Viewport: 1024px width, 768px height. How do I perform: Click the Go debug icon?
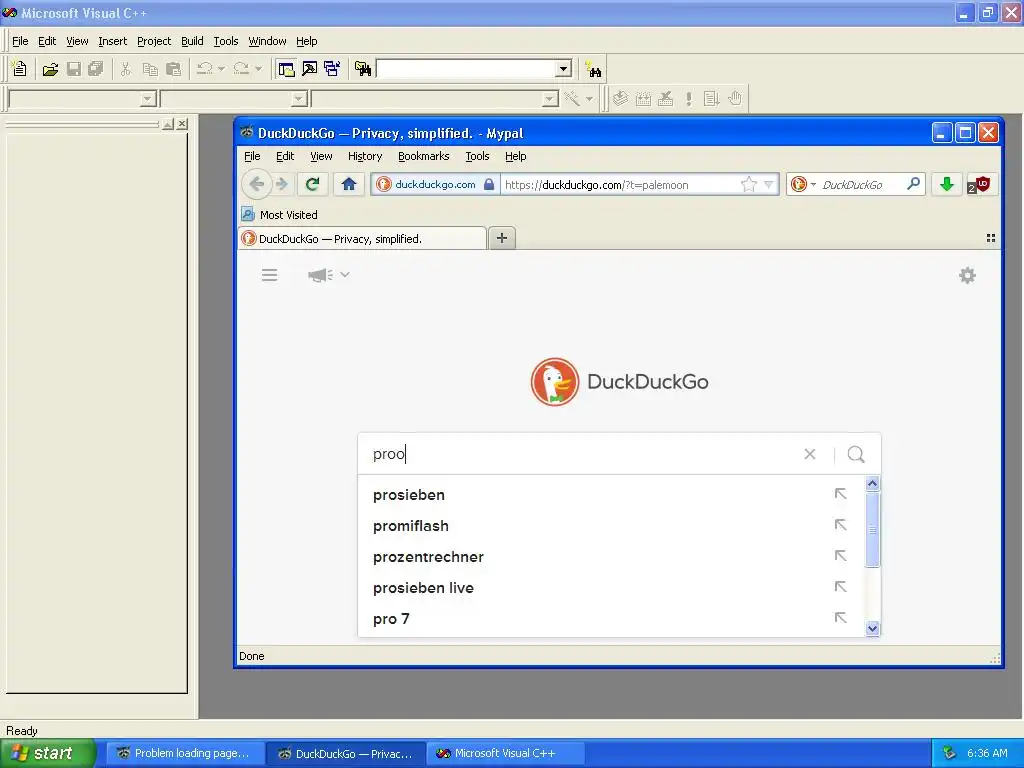click(711, 99)
